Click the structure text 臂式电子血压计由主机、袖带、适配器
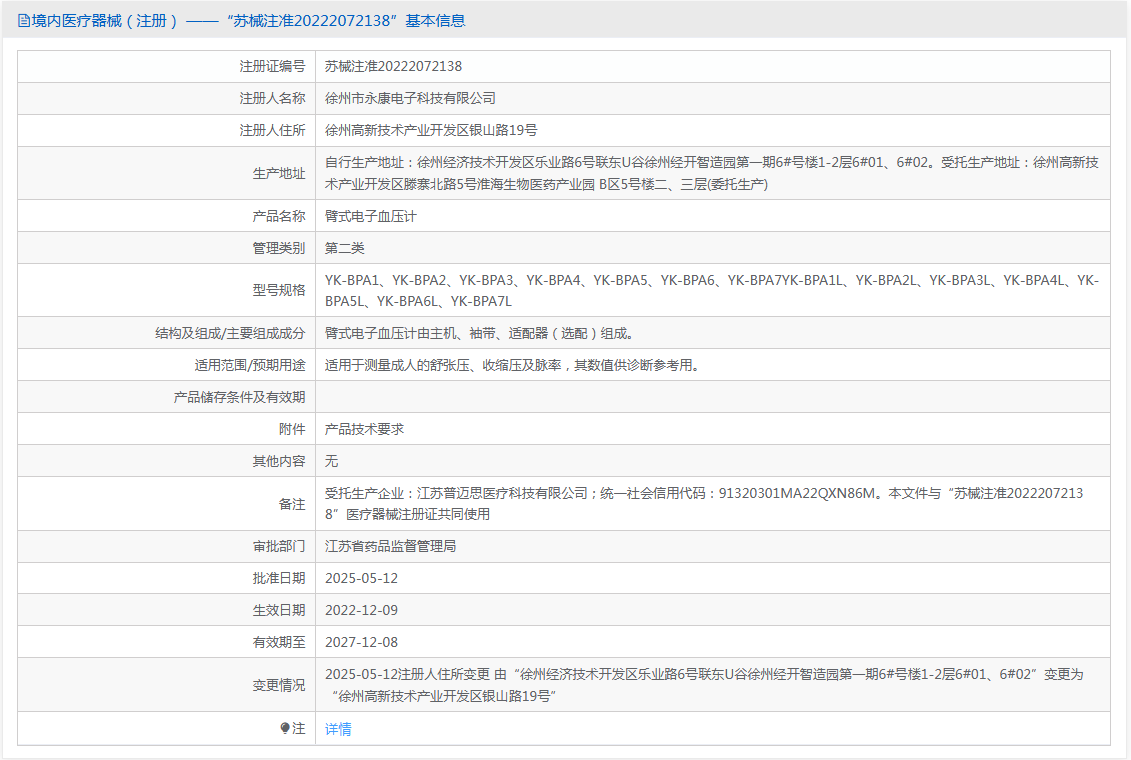 click(479, 333)
